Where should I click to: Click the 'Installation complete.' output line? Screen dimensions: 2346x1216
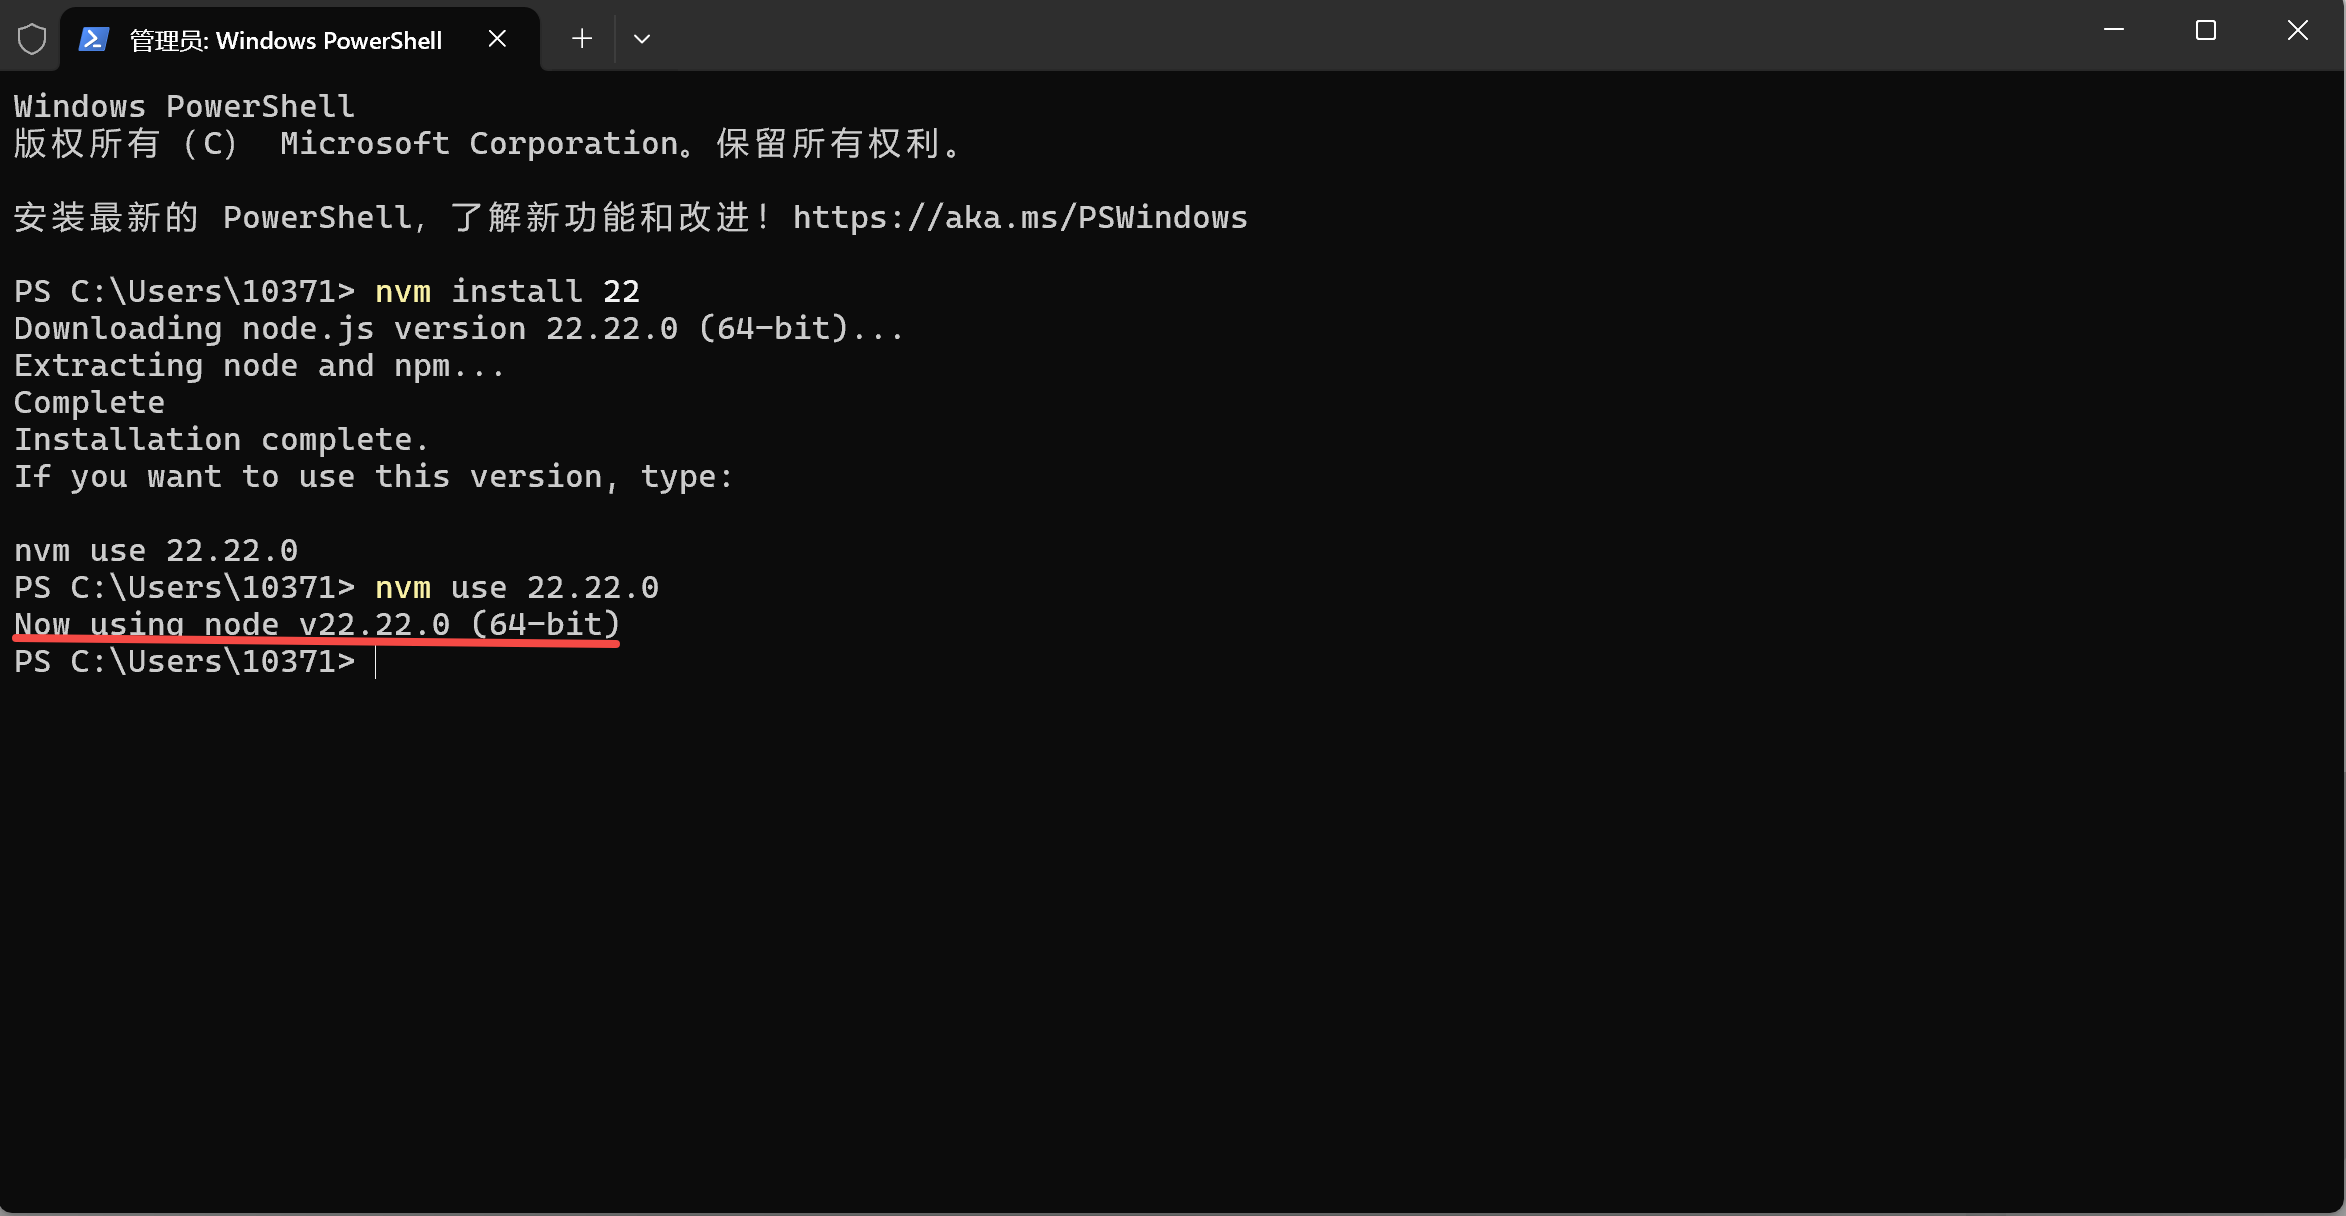click(x=221, y=438)
